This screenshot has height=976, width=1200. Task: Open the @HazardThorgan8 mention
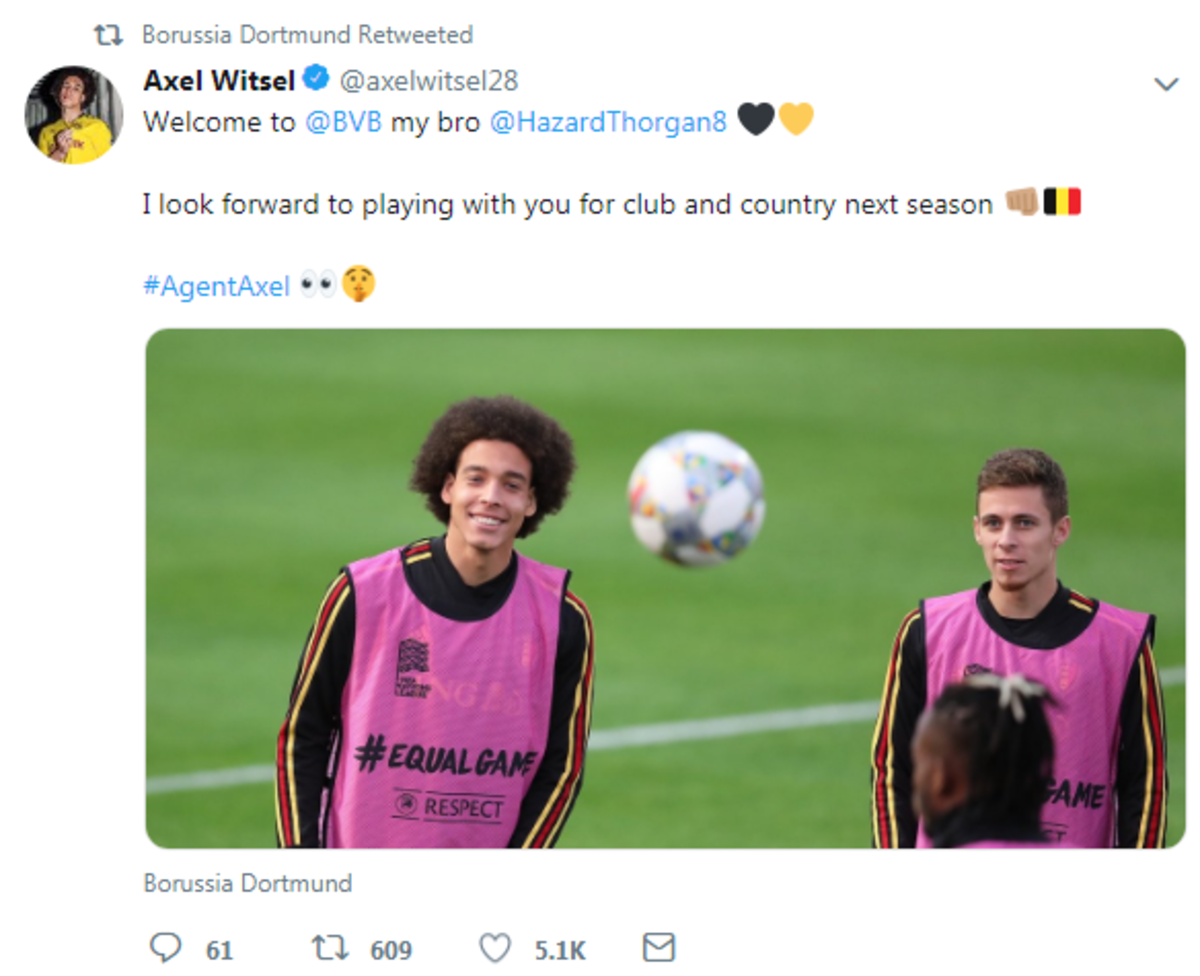[608, 122]
